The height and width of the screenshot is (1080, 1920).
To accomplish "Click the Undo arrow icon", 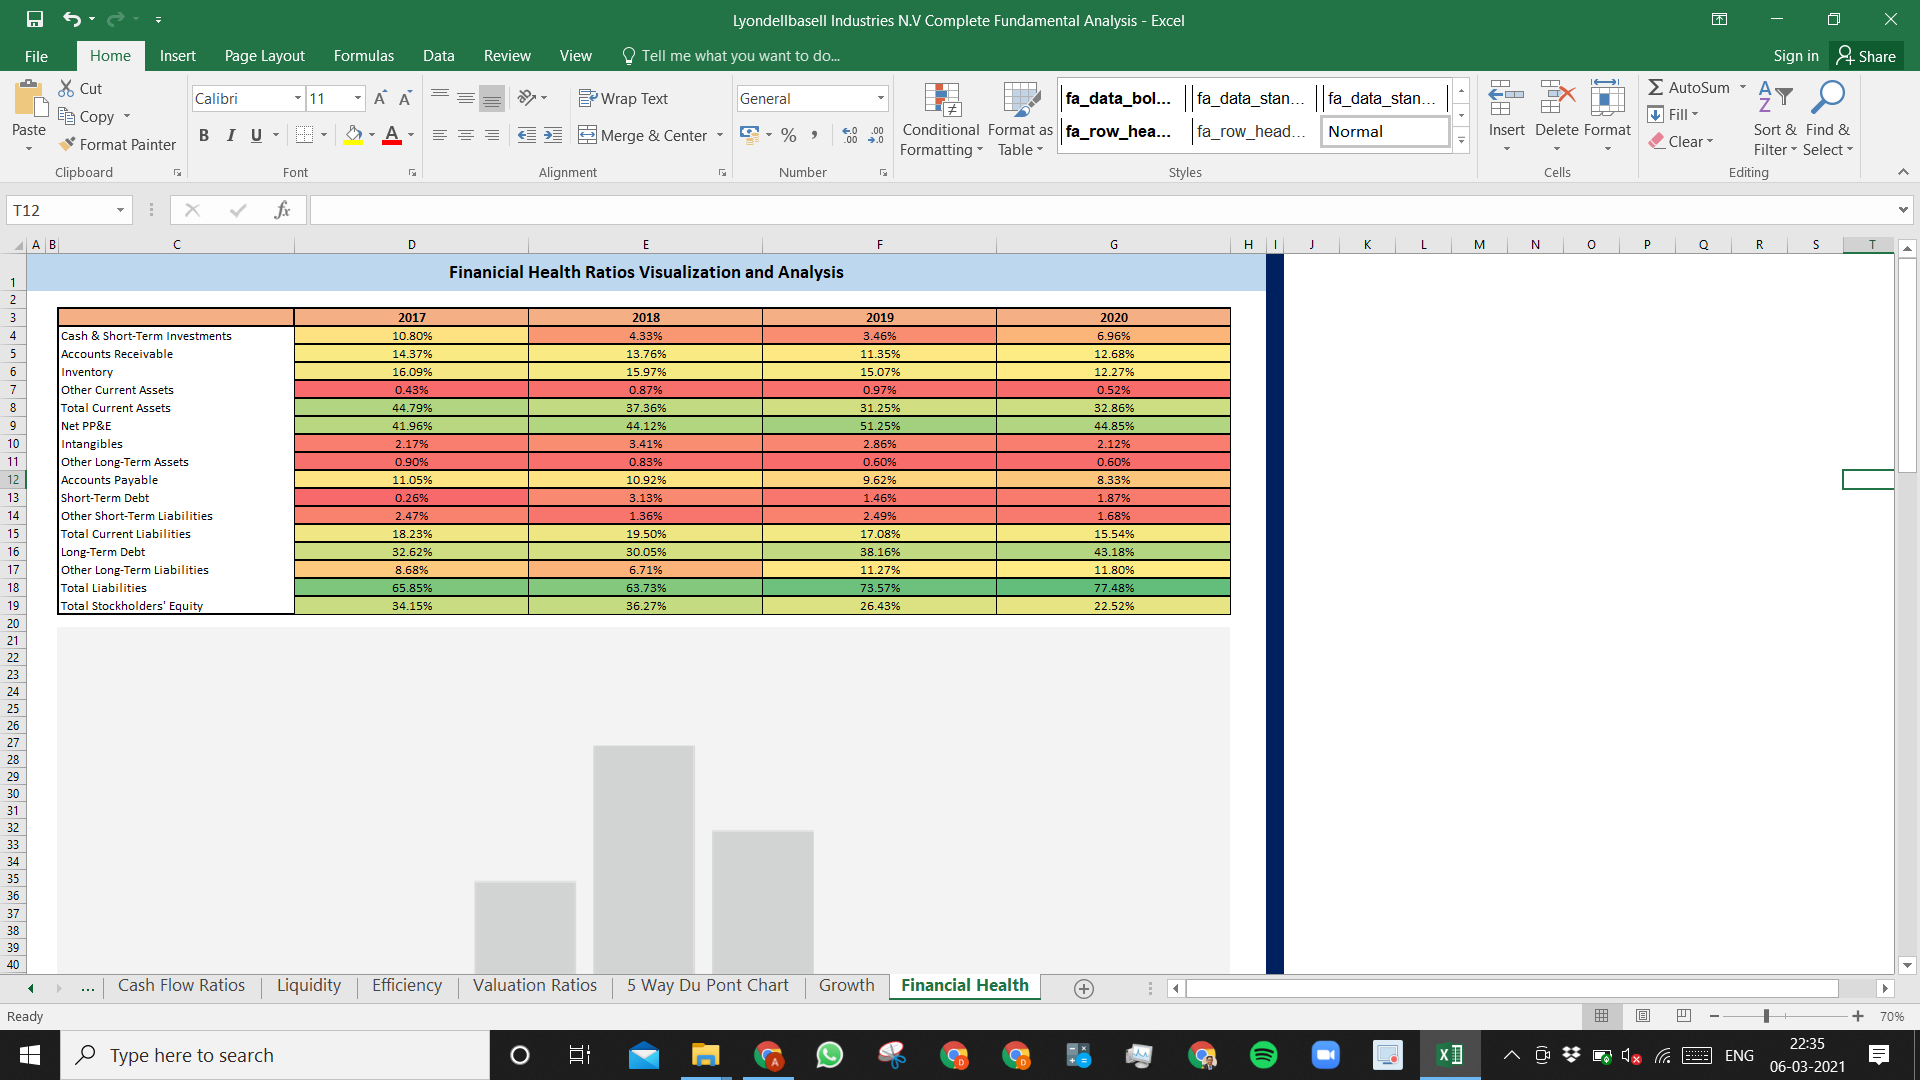I will pyautogui.click(x=71, y=19).
